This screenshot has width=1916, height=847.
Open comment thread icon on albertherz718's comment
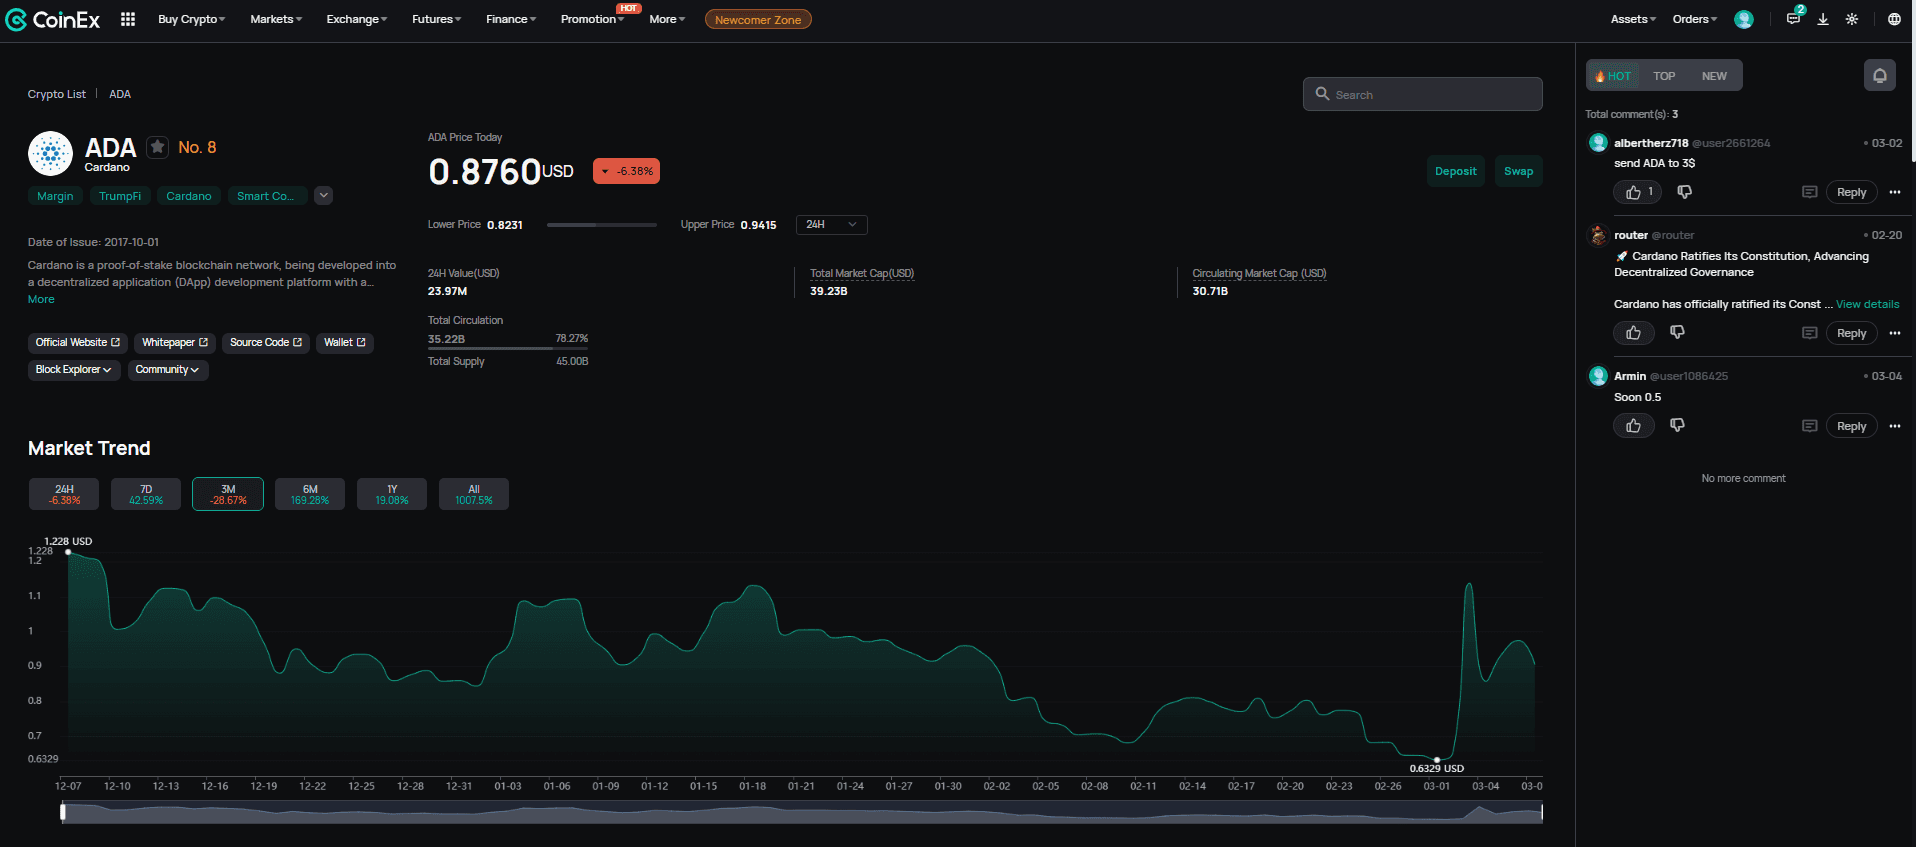point(1809,192)
